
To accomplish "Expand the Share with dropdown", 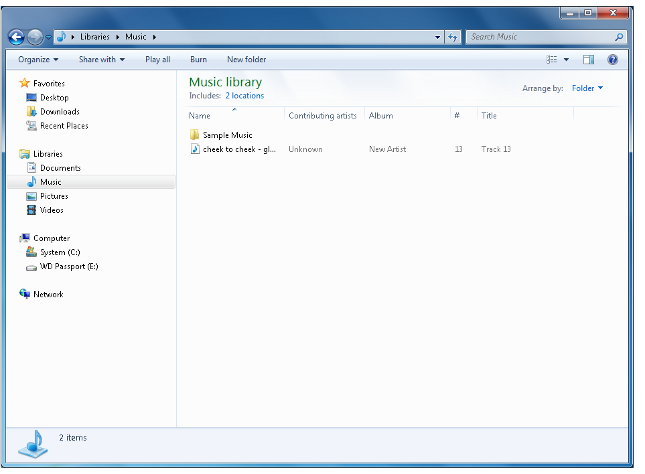I will (x=102, y=60).
